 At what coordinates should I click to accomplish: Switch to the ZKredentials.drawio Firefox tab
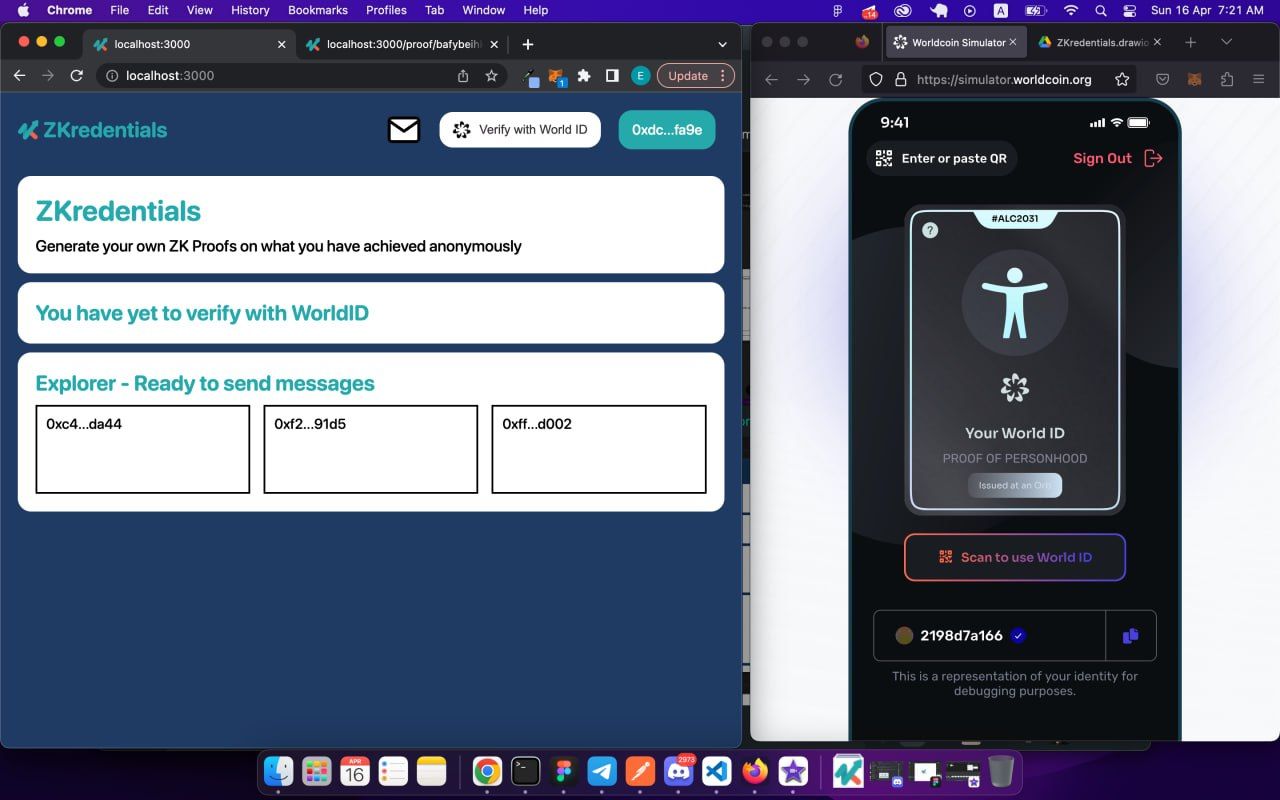pyautogui.click(x=1098, y=42)
